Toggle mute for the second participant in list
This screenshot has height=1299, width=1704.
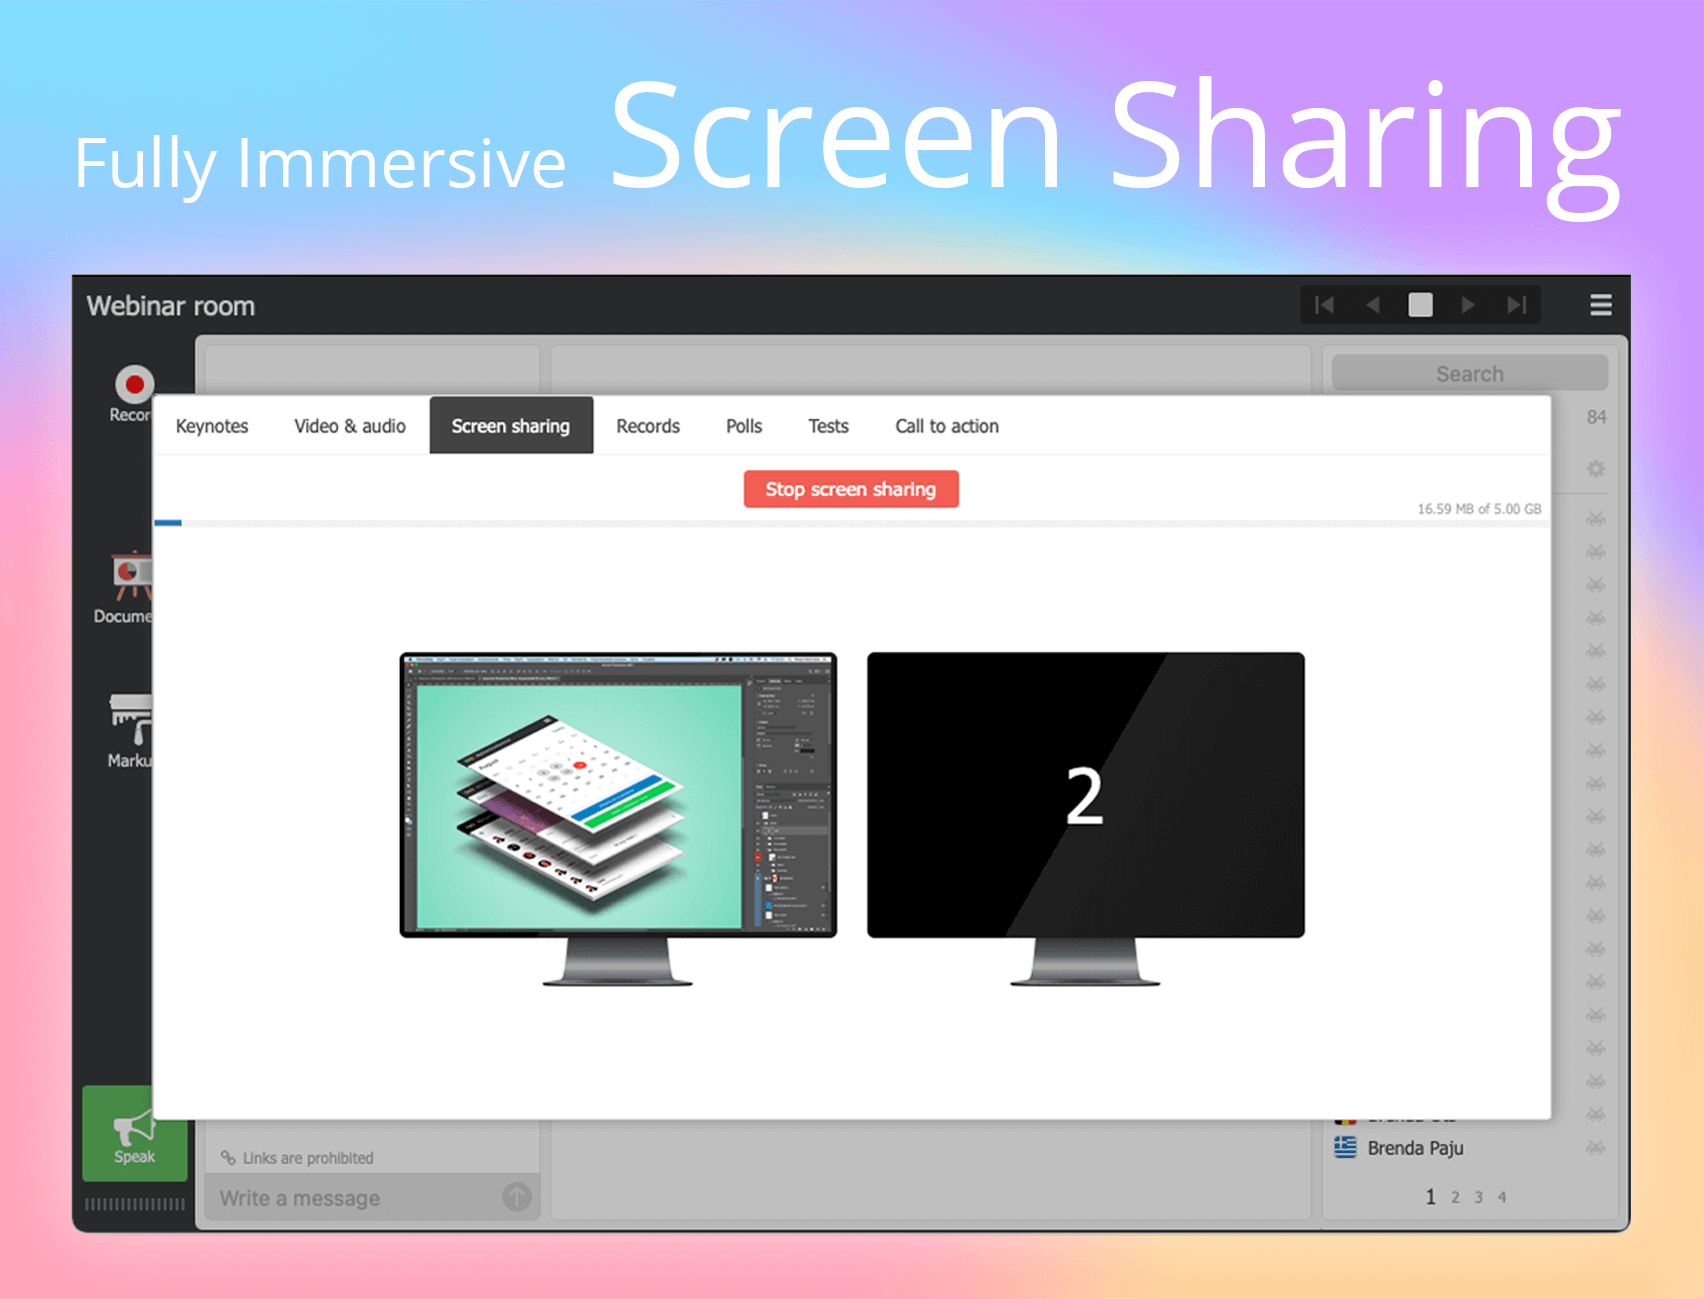click(1596, 552)
